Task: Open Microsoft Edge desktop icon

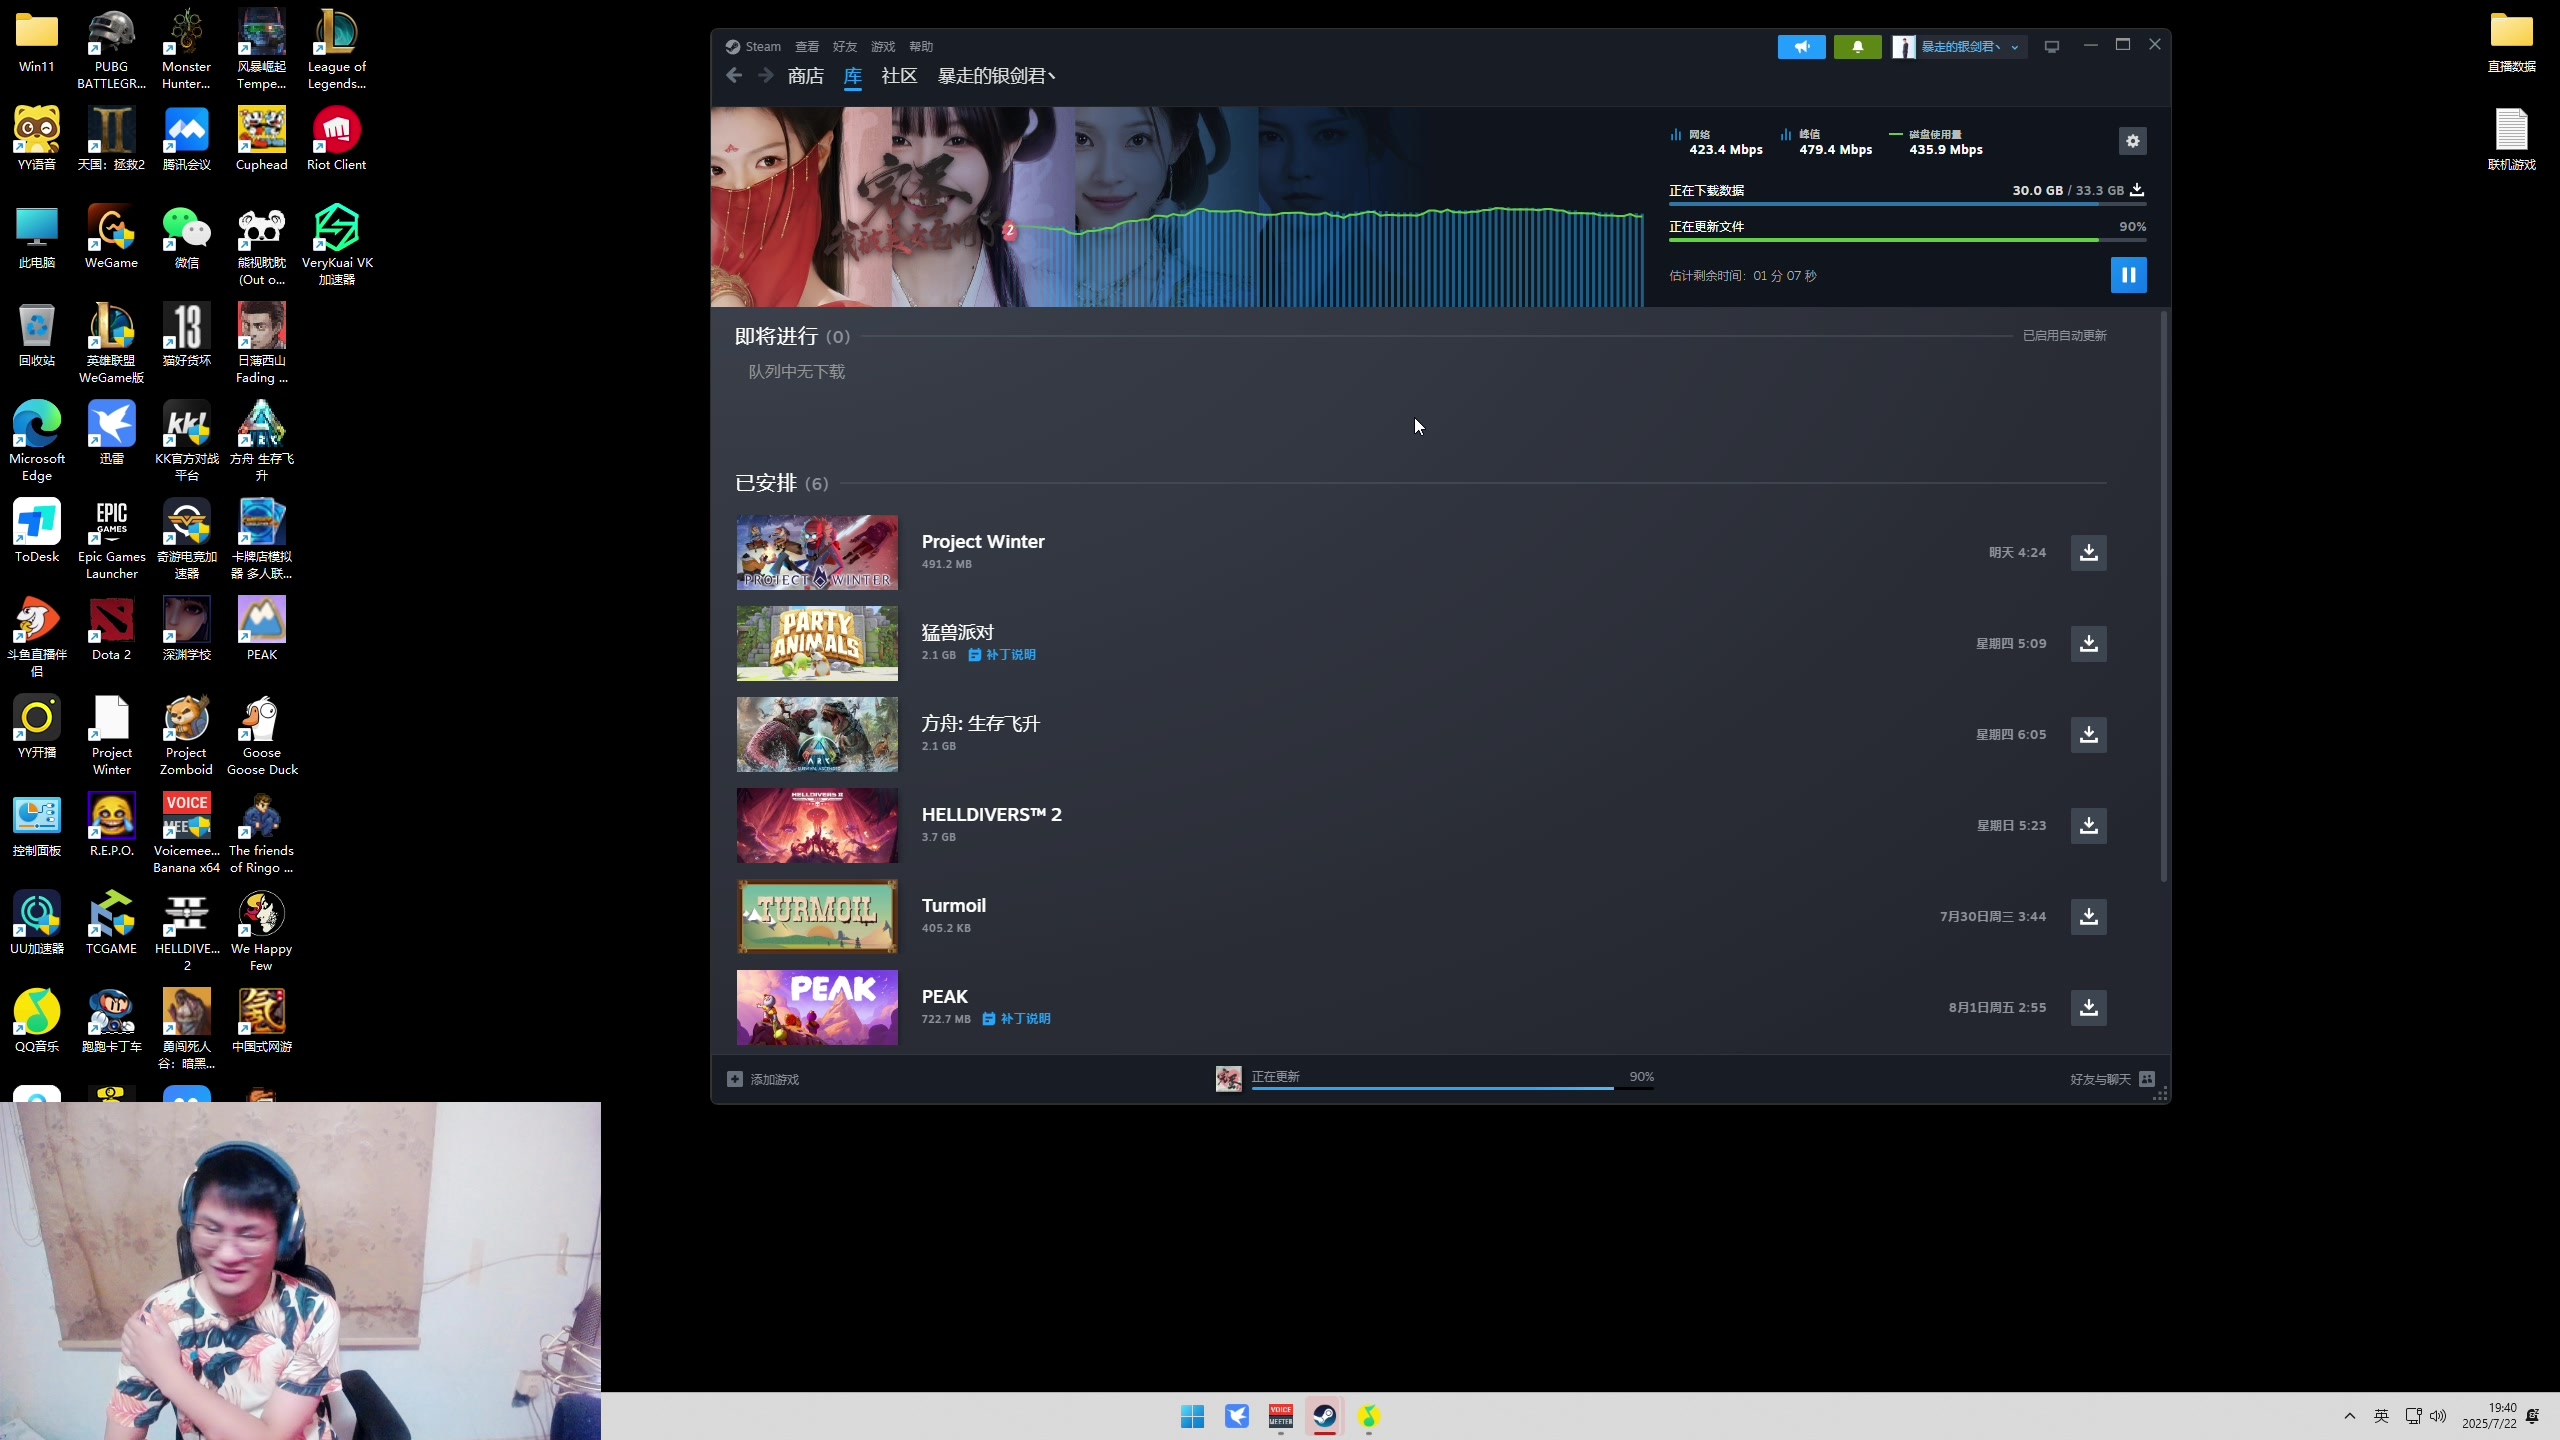Action: pyautogui.click(x=37, y=442)
